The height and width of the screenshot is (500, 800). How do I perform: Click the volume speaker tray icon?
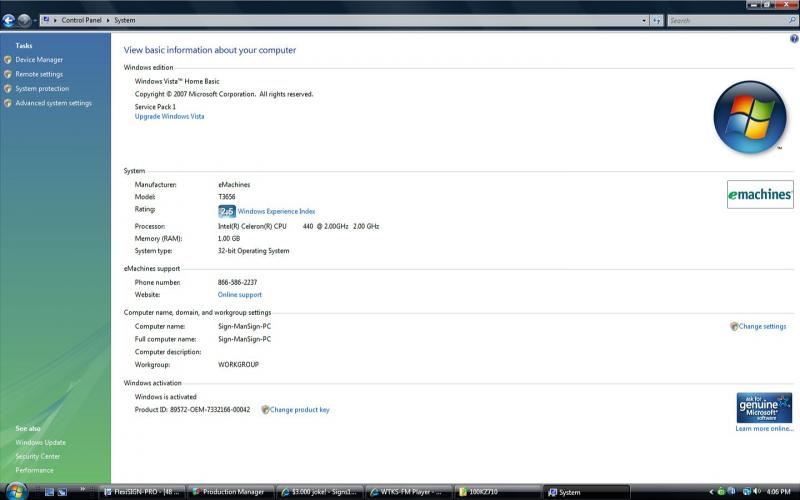point(757,491)
